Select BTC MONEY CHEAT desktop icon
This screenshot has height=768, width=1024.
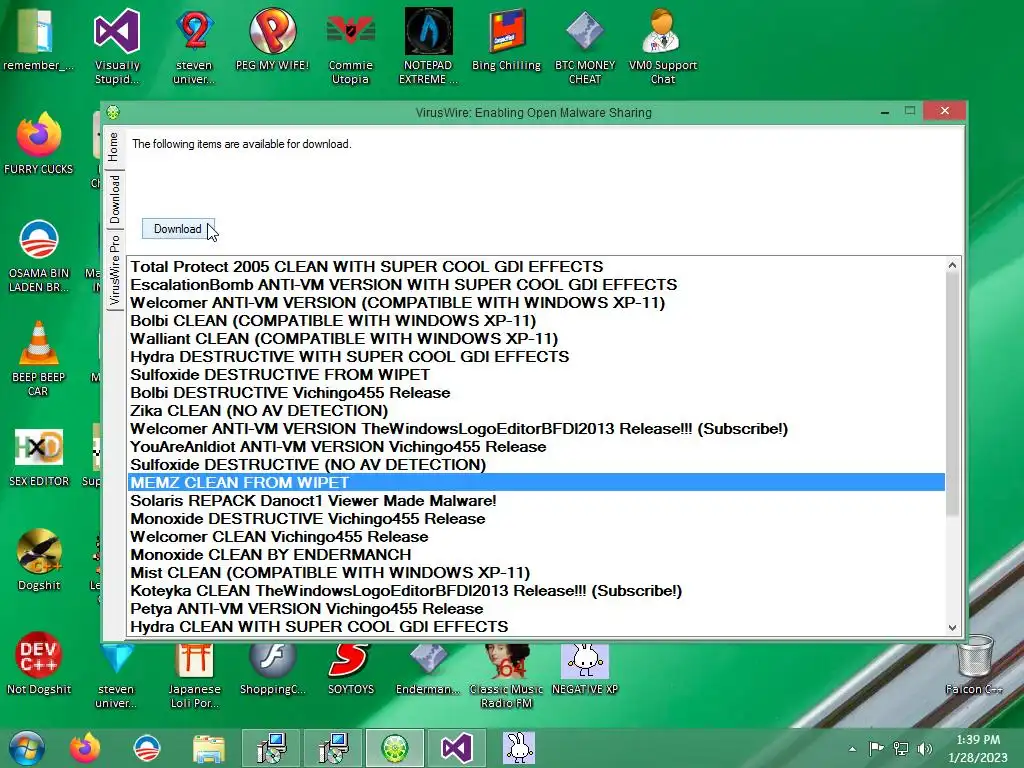(584, 46)
